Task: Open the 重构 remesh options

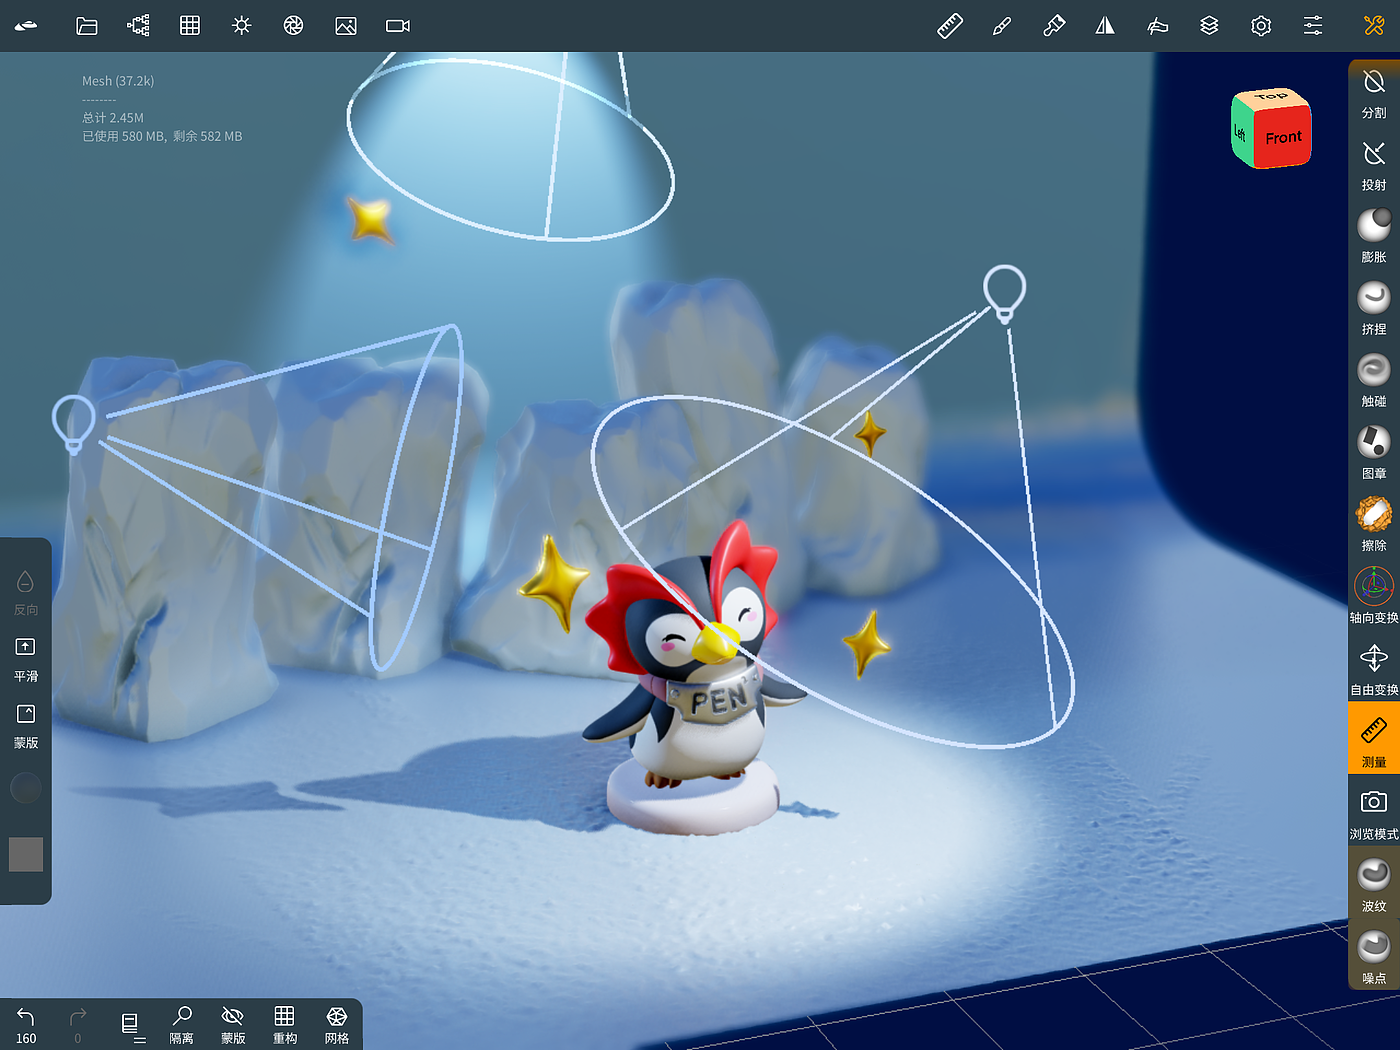Action: (x=285, y=1025)
